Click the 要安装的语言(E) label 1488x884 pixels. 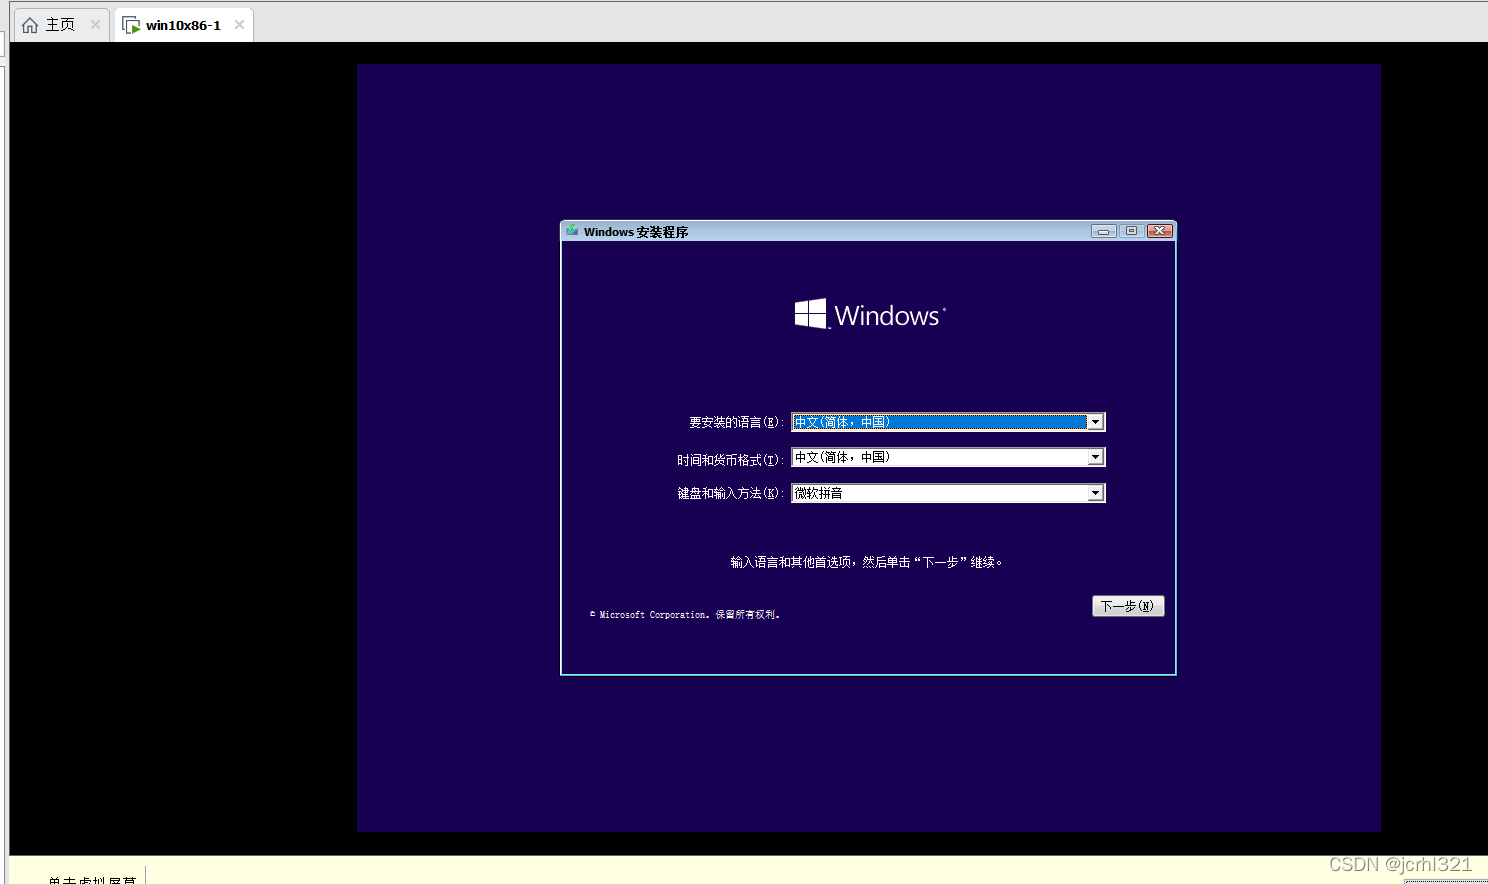[x=736, y=422]
